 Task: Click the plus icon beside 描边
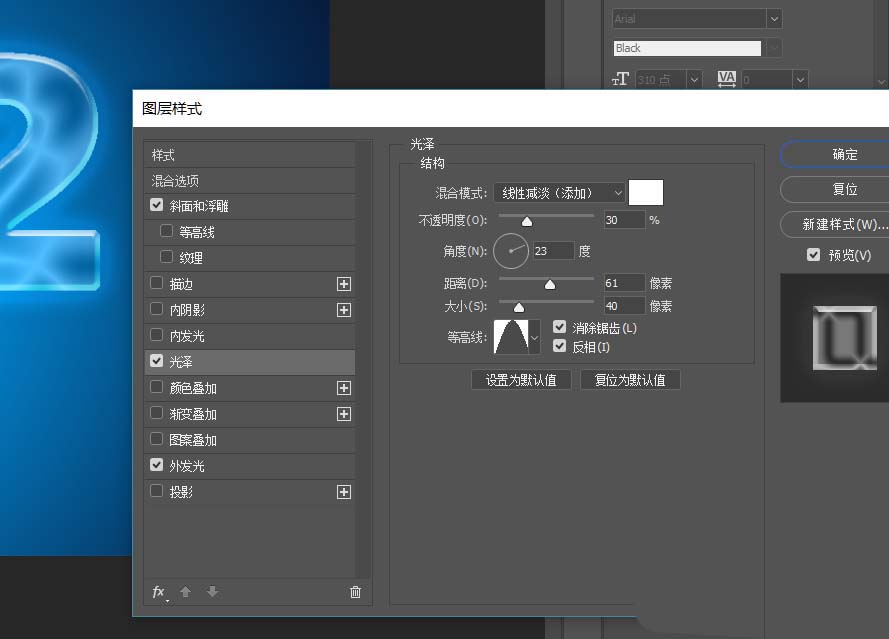[x=344, y=284]
